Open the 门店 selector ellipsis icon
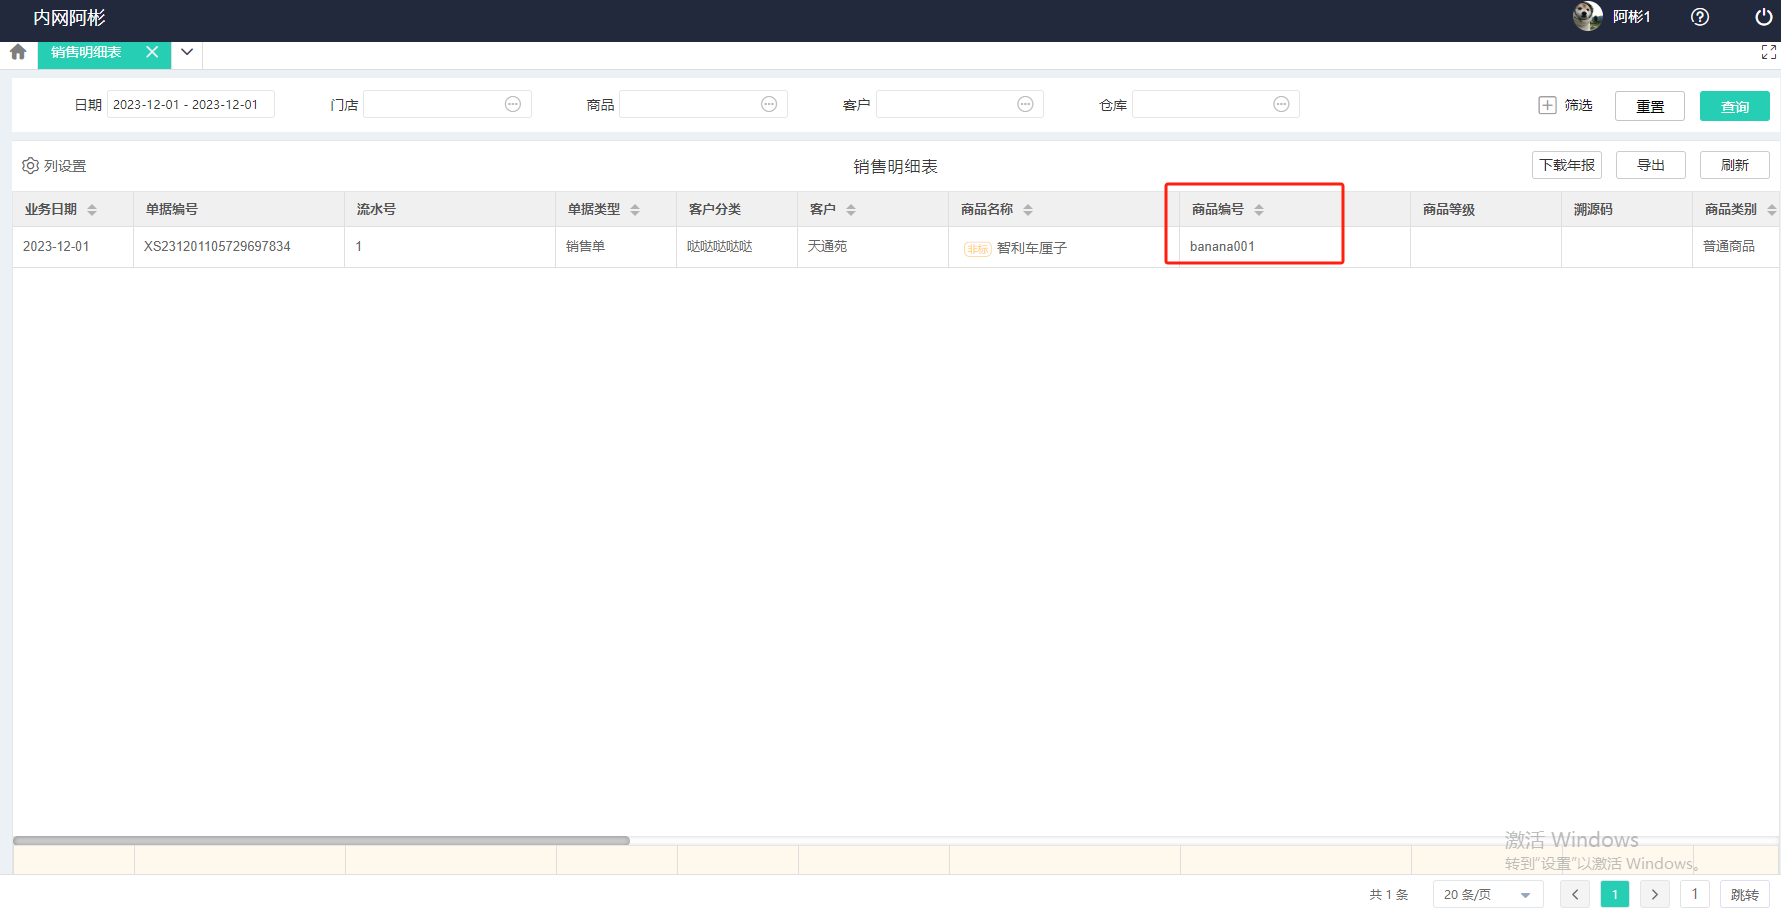The width and height of the screenshot is (1781, 911). pos(513,104)
